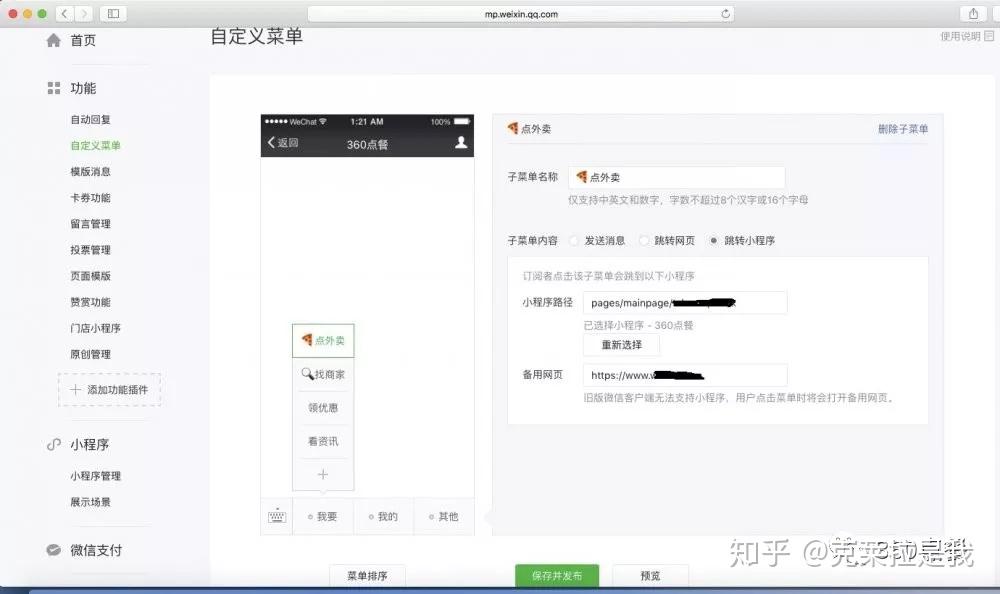Click the 首页 sidebar heading
The height and width of the screenshot is (594, 1000).
(83, 40)
